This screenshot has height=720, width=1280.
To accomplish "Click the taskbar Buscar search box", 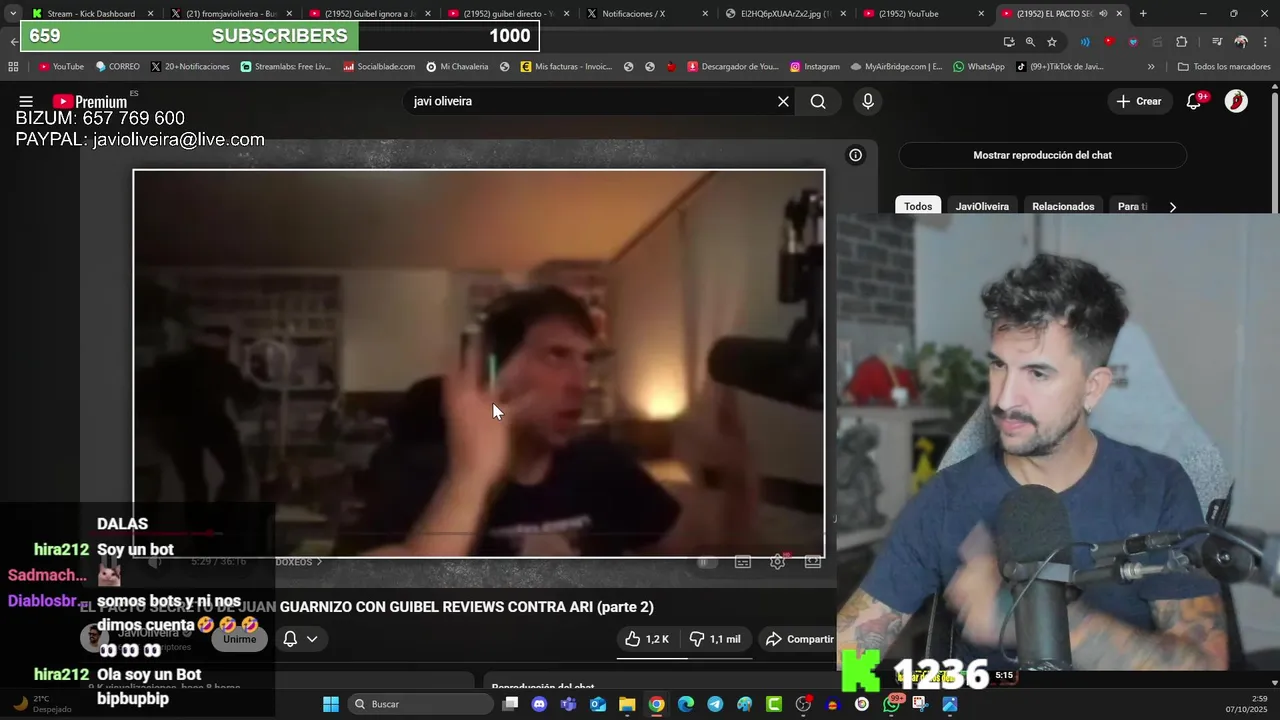I will (422, 704).
